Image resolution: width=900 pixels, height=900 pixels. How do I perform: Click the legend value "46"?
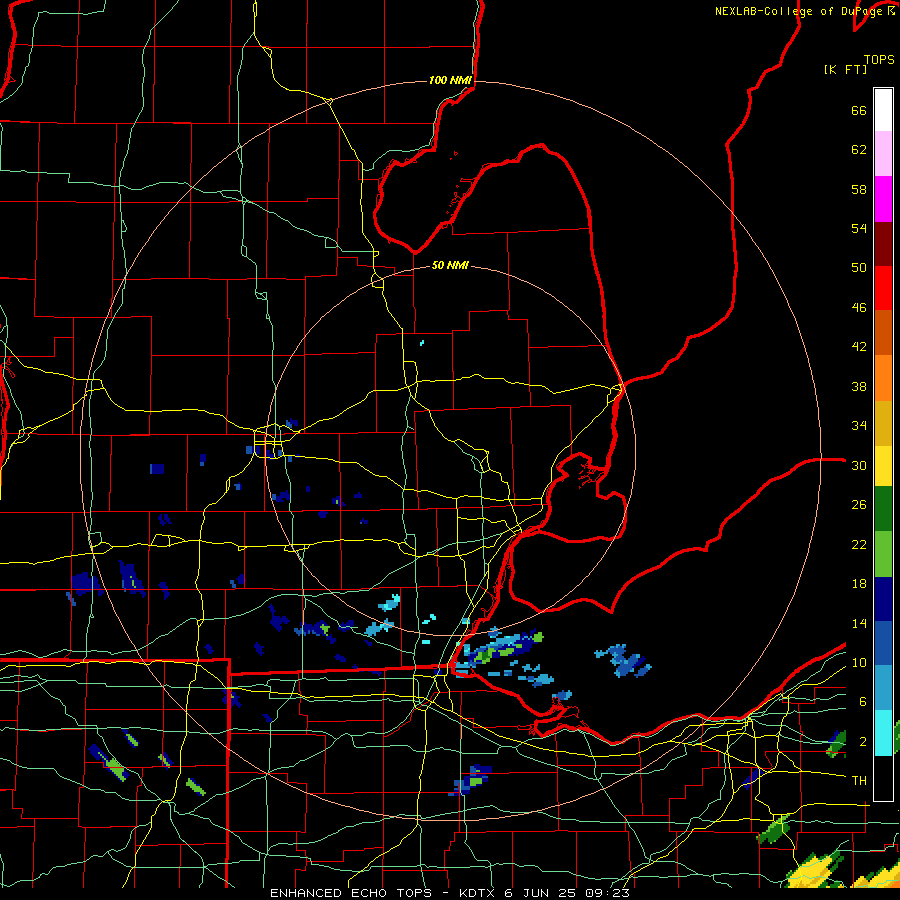click(859, 308)
